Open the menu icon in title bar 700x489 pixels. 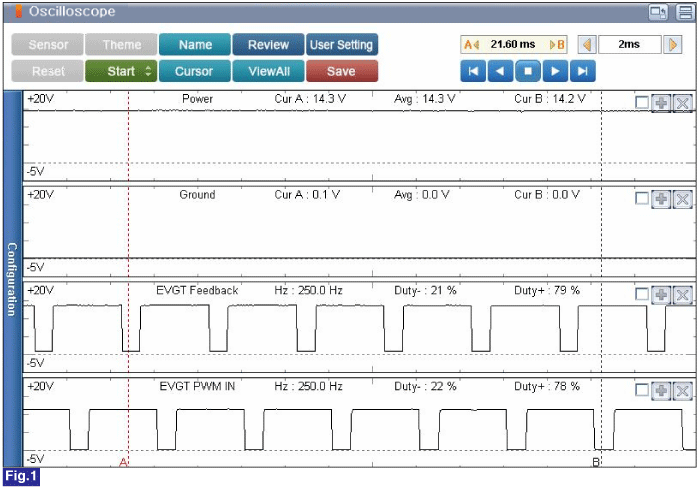685,12
